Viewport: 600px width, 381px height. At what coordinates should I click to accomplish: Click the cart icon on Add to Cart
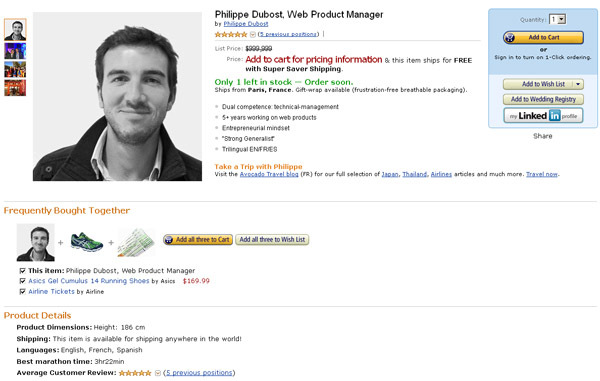[x=510, y=37]
